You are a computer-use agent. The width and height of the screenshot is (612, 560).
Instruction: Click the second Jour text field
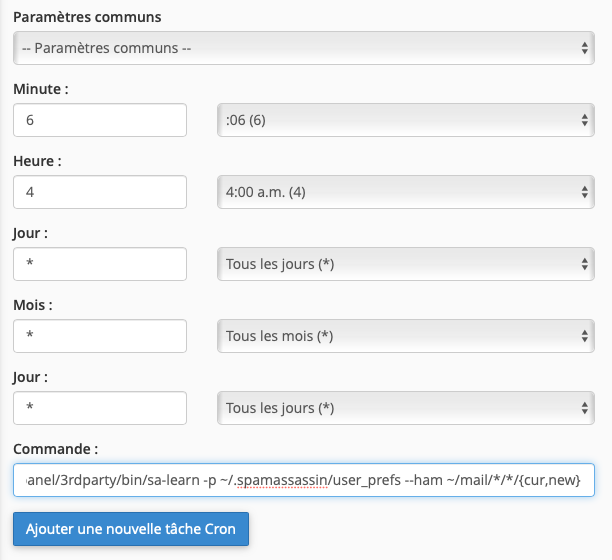point(100,408)
